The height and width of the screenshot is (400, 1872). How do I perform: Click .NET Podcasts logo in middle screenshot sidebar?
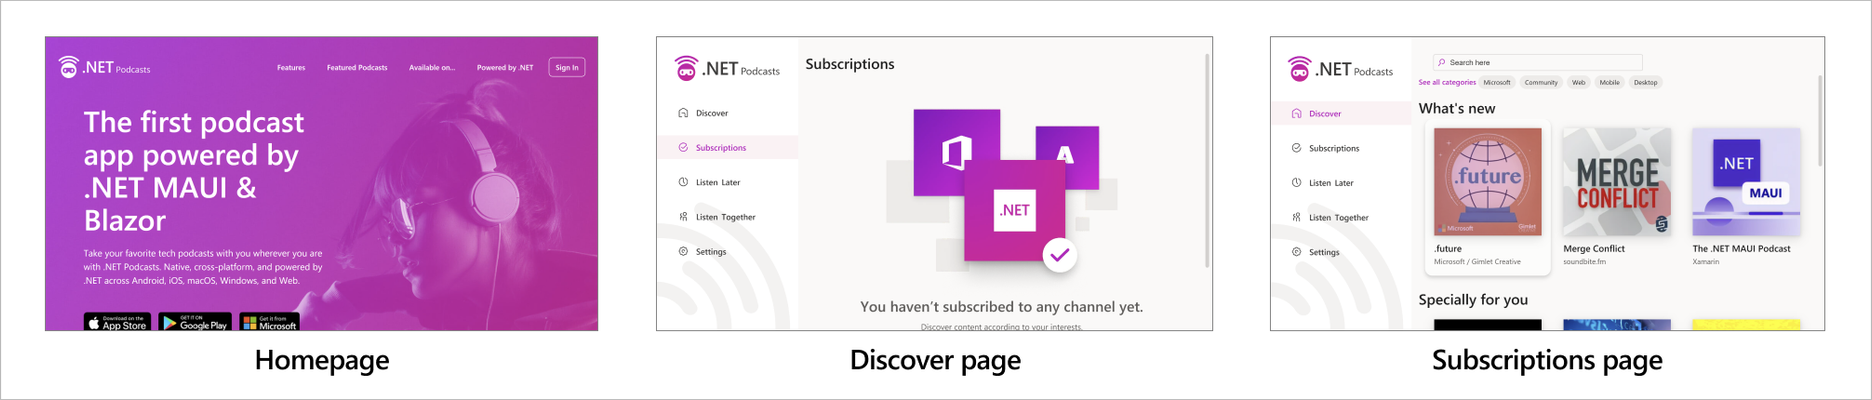(x=727, y=68)
